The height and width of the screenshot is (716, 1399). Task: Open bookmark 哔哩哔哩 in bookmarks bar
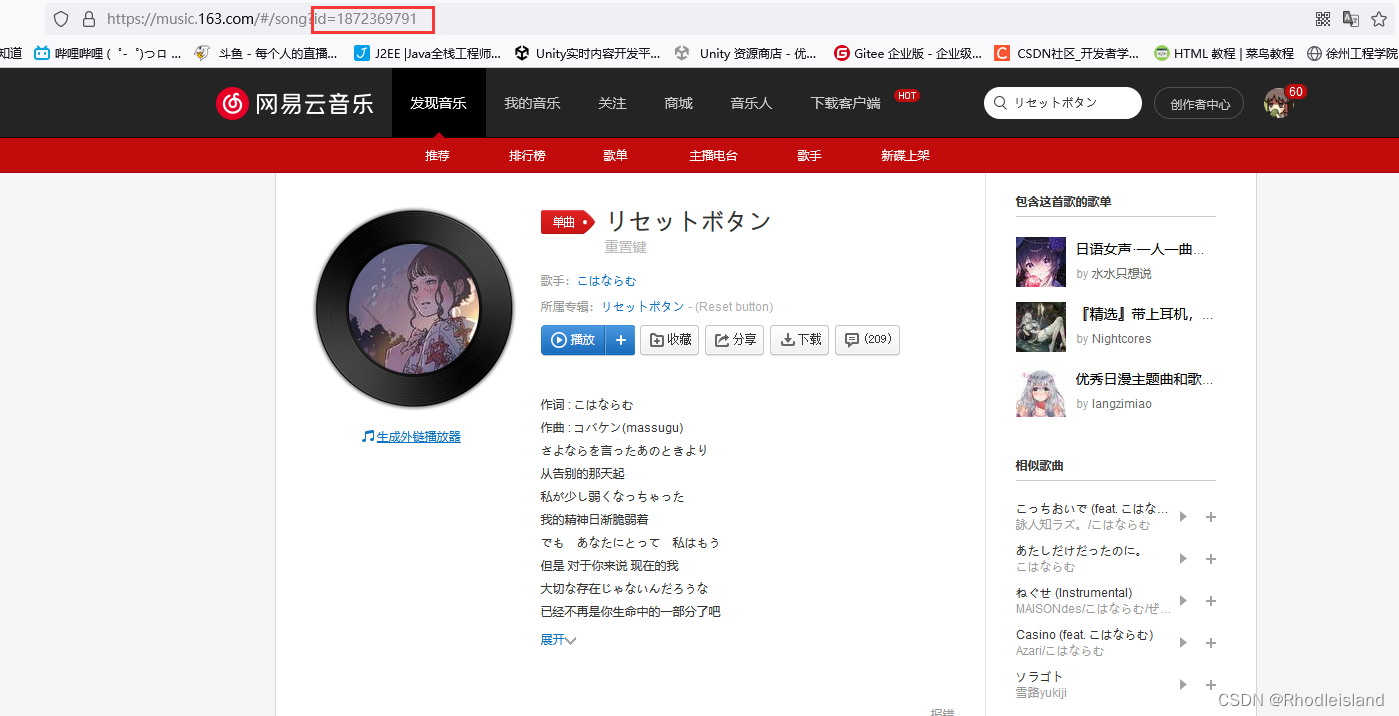(107, 54)
